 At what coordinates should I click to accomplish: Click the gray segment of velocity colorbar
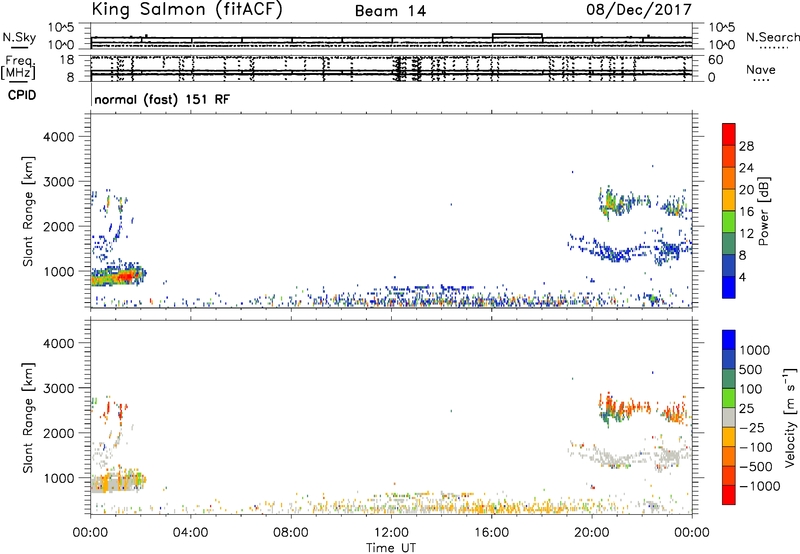(x=729, y=417)
